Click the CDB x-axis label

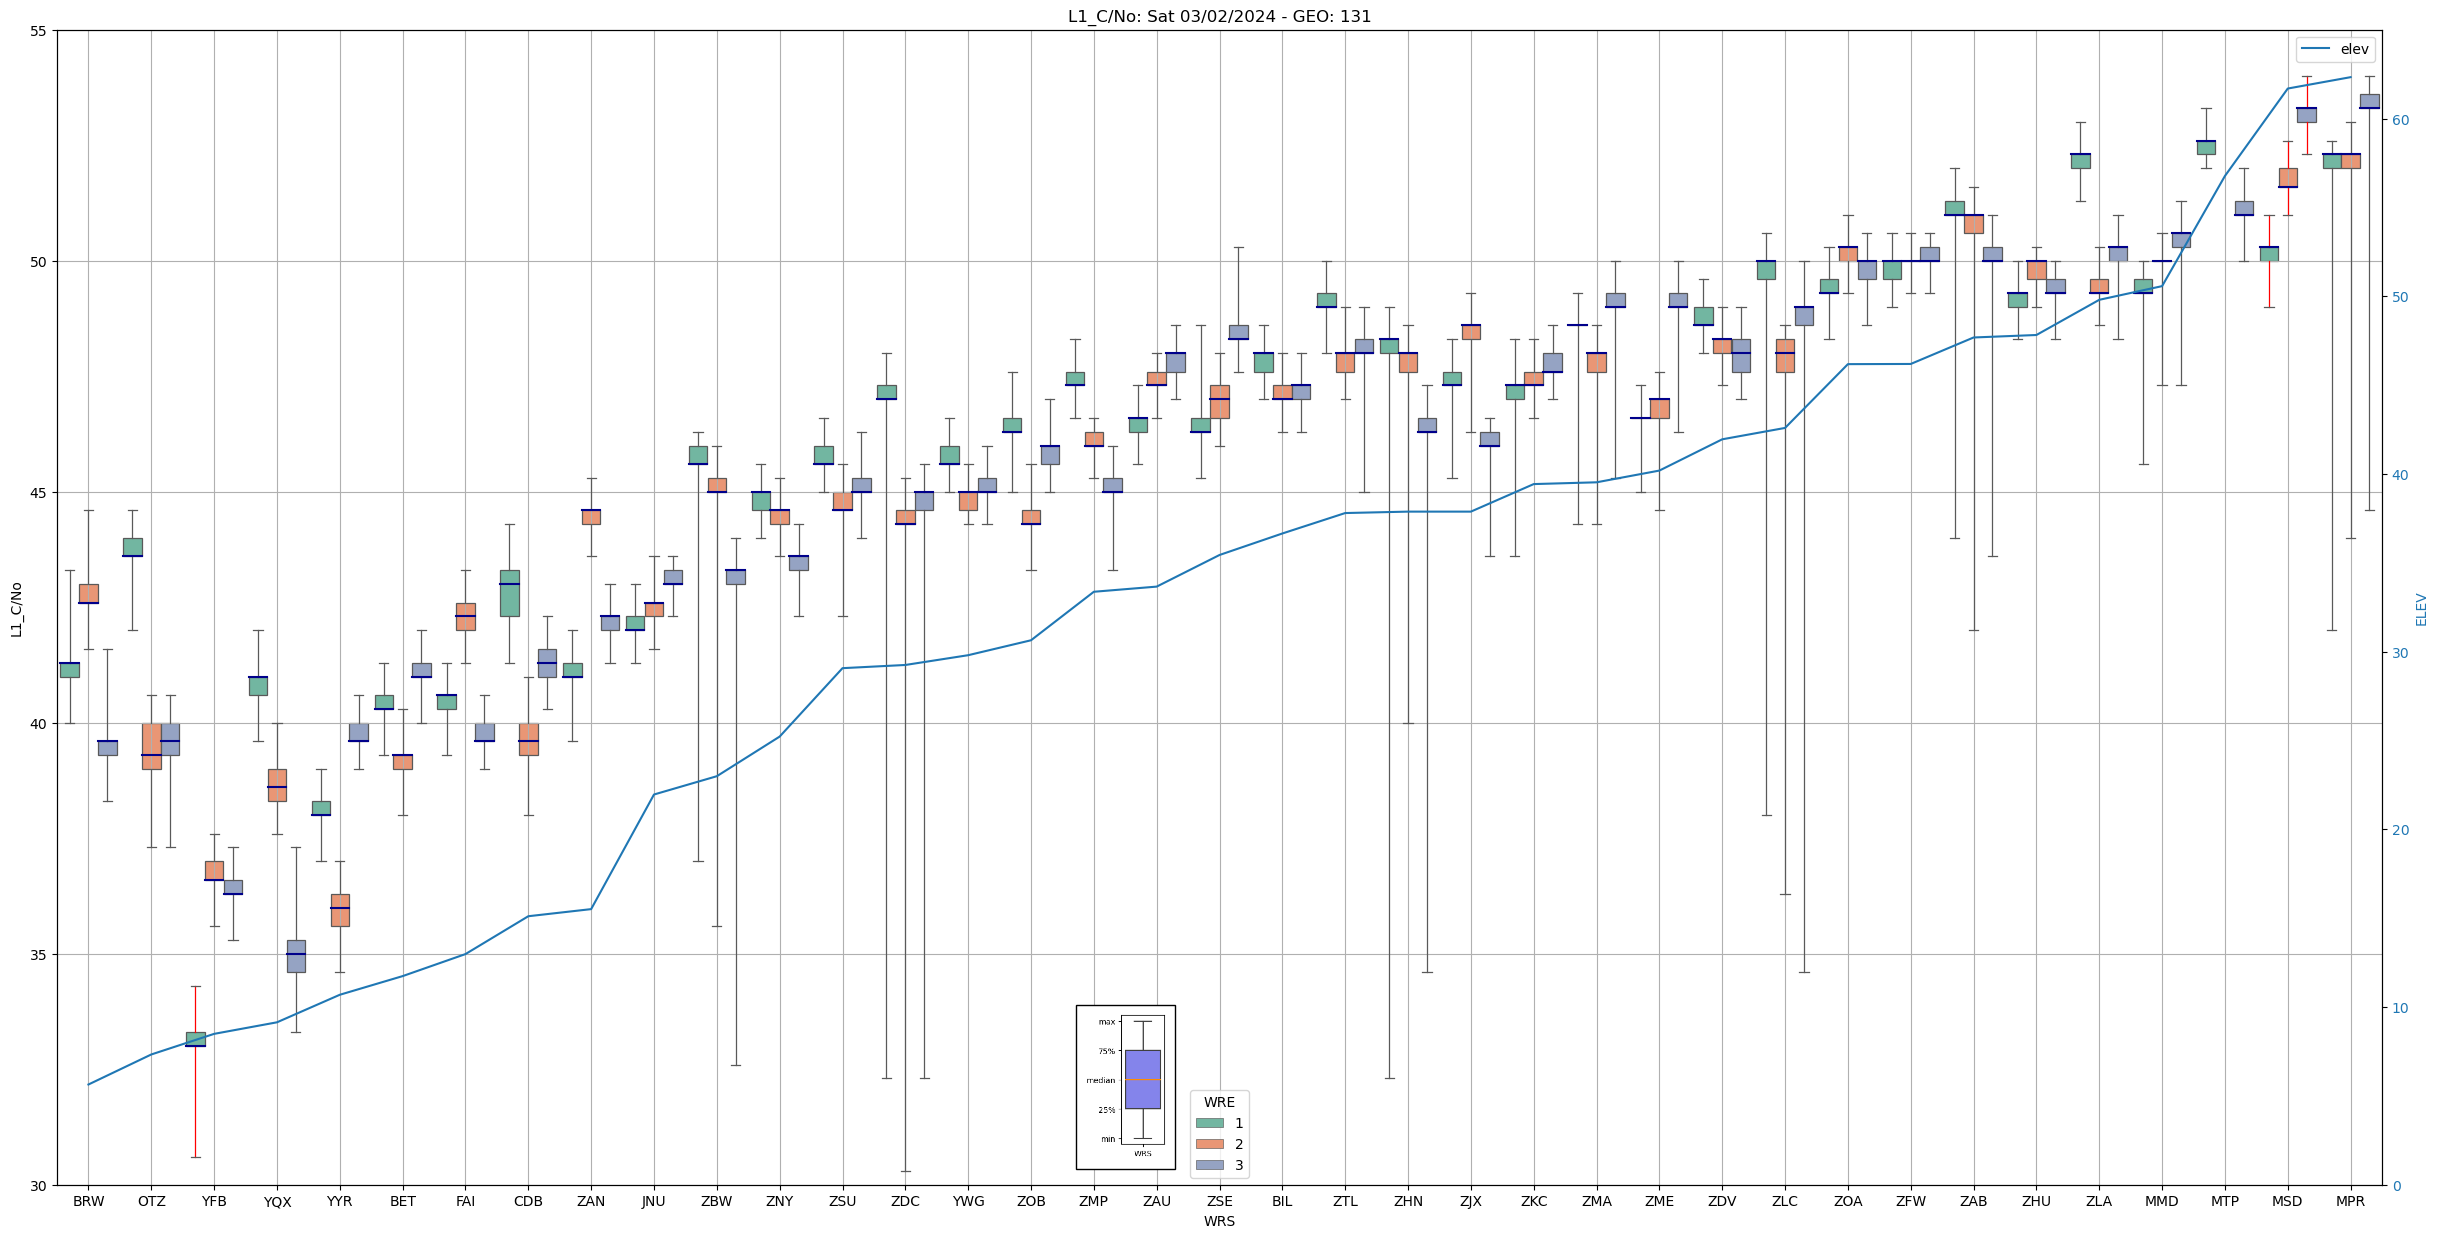click(528, 1201)
